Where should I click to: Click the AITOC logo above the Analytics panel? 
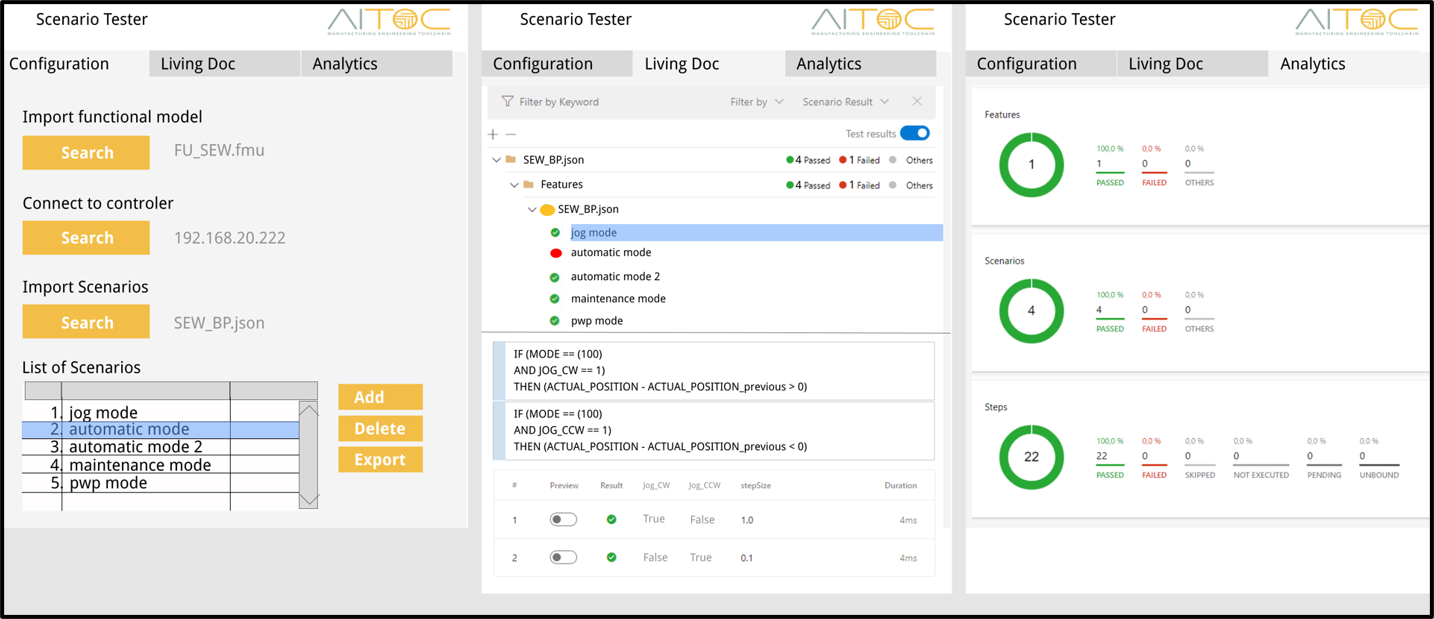[x=1357, y=22]
